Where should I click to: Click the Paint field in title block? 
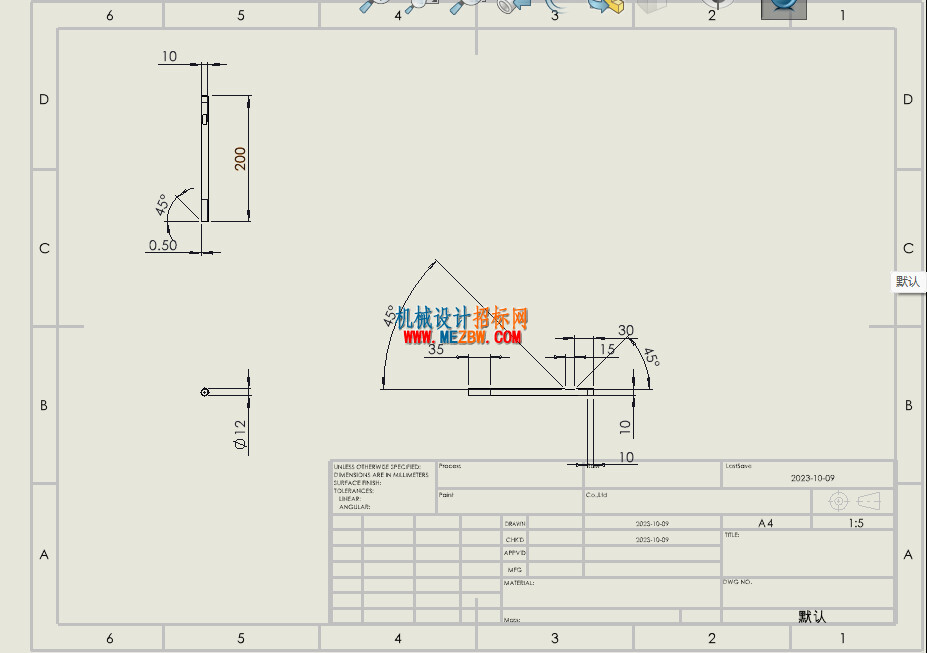(510, 501)
